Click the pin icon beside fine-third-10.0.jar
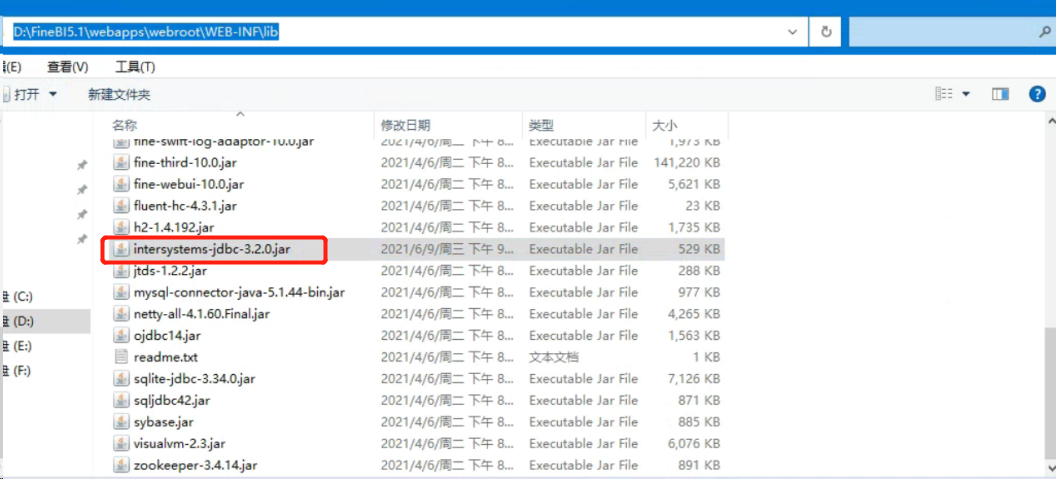This screenshot has height=479, width=1056. pyautogui.click(x=82, y=165)
